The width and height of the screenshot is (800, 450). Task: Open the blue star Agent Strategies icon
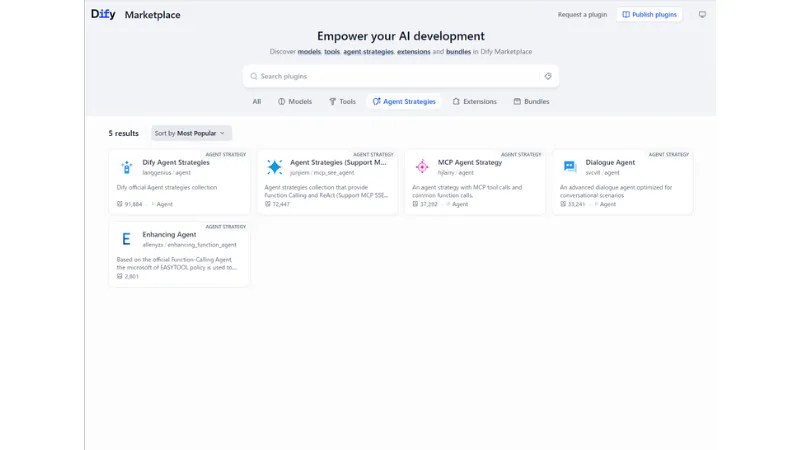[x=274, y=167]
